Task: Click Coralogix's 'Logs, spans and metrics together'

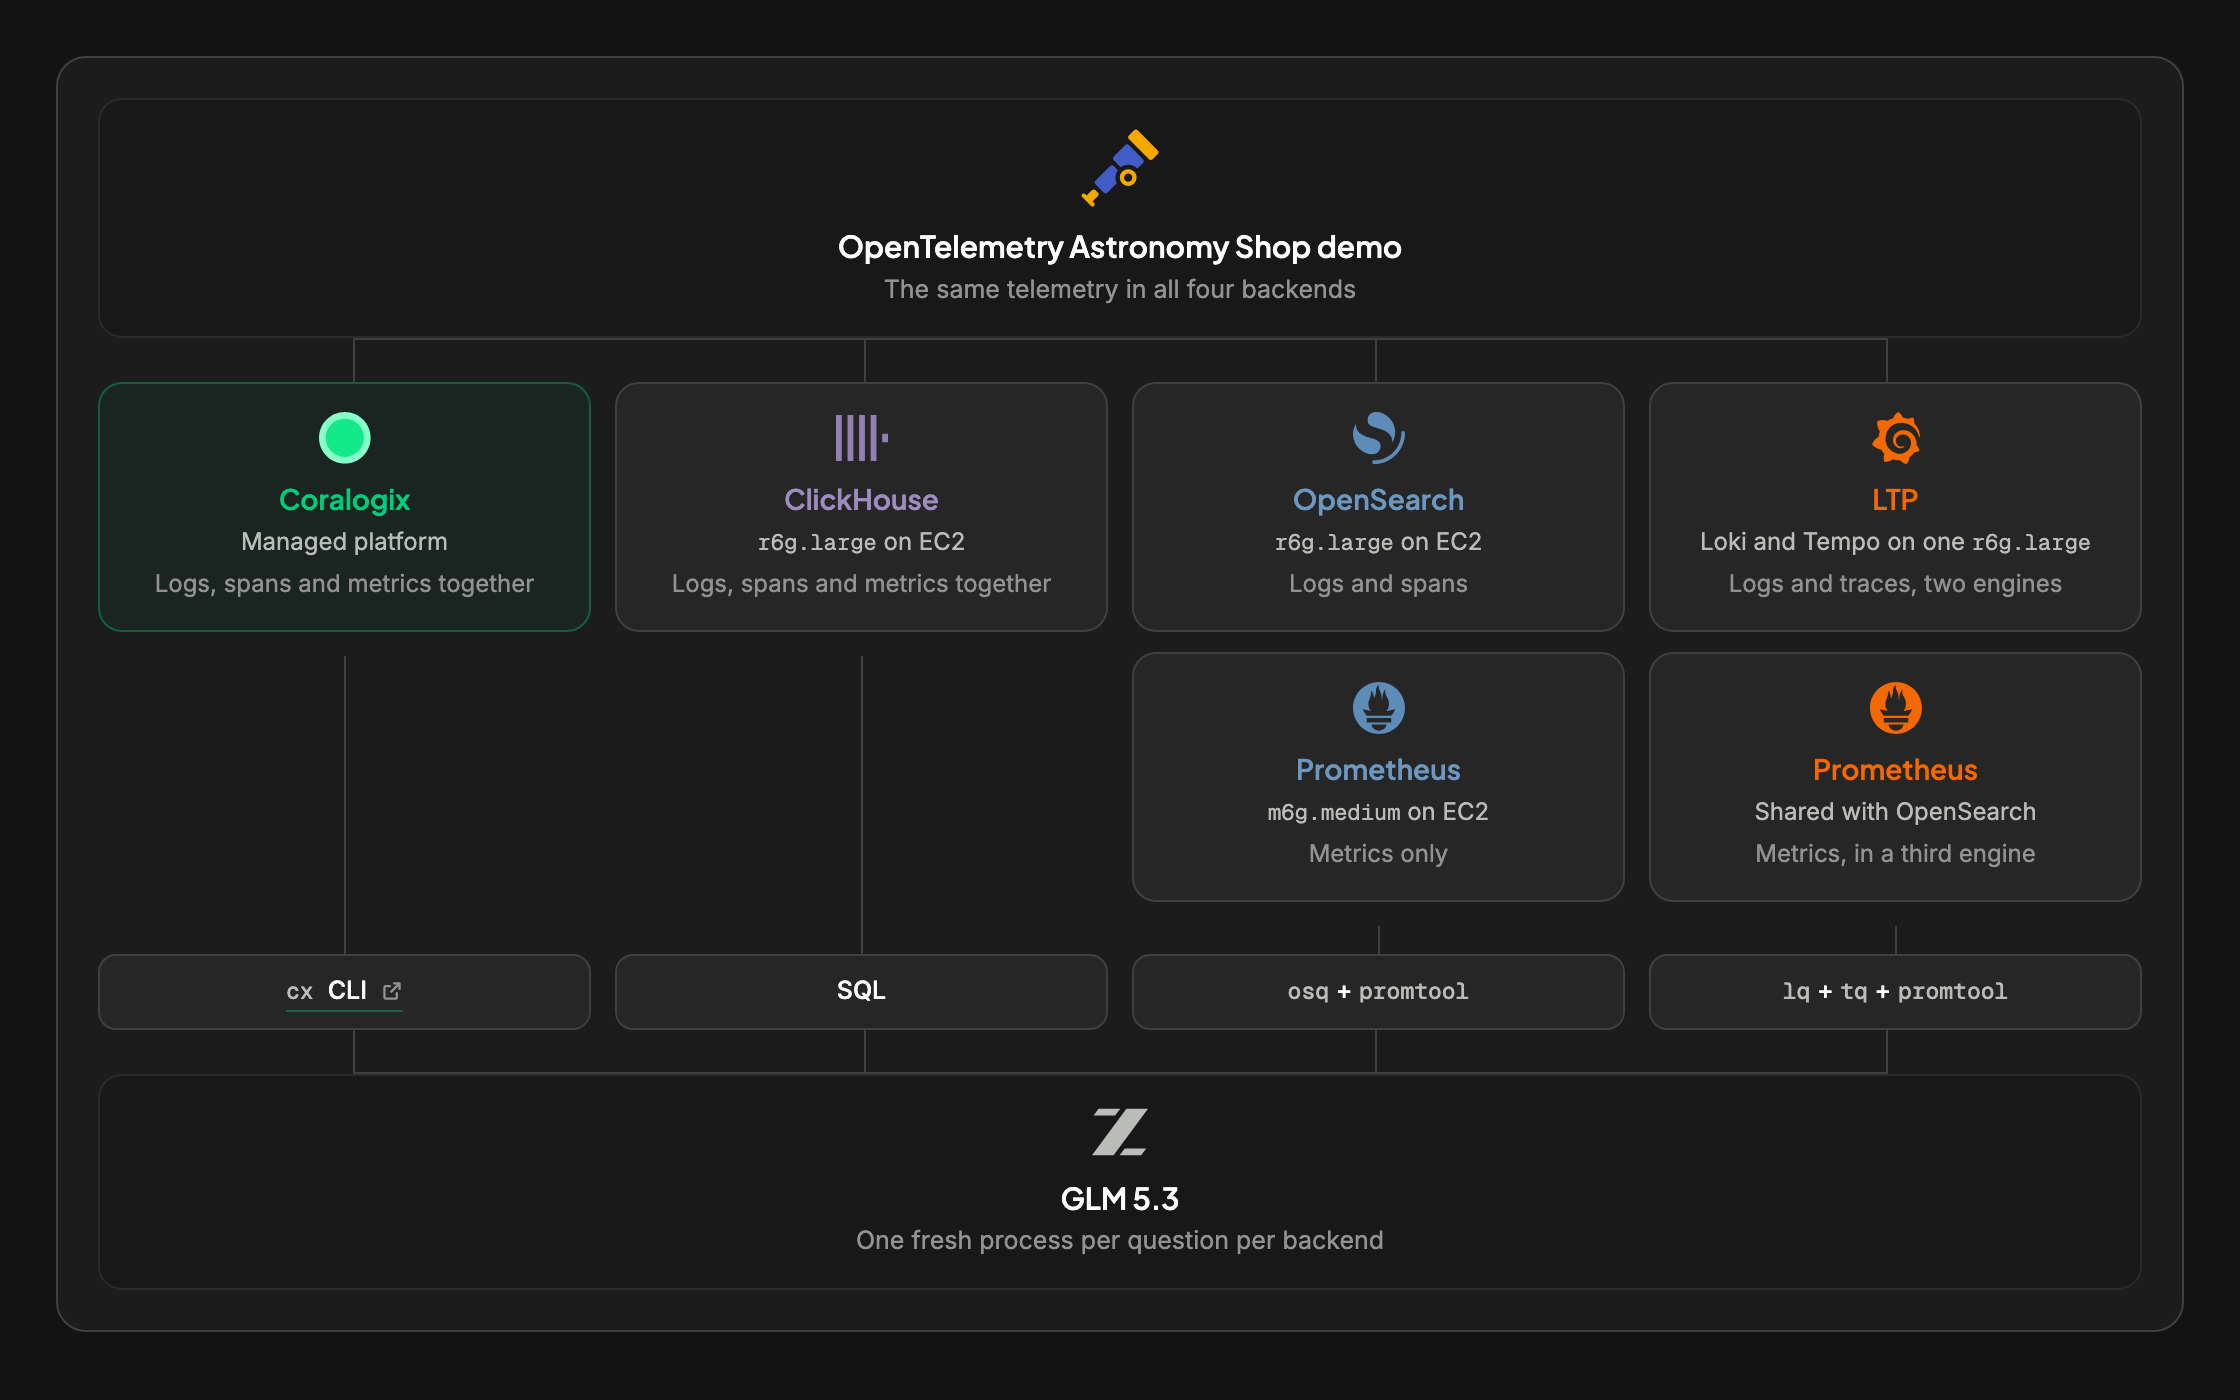Action: point(344,584)
